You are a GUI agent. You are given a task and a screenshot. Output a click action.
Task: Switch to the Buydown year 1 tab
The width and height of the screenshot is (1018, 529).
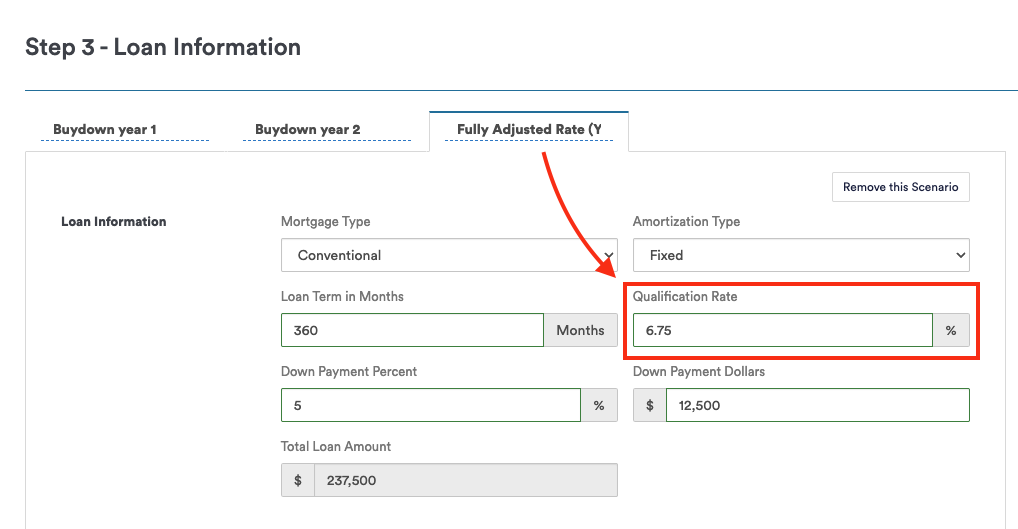click(105, 130)
